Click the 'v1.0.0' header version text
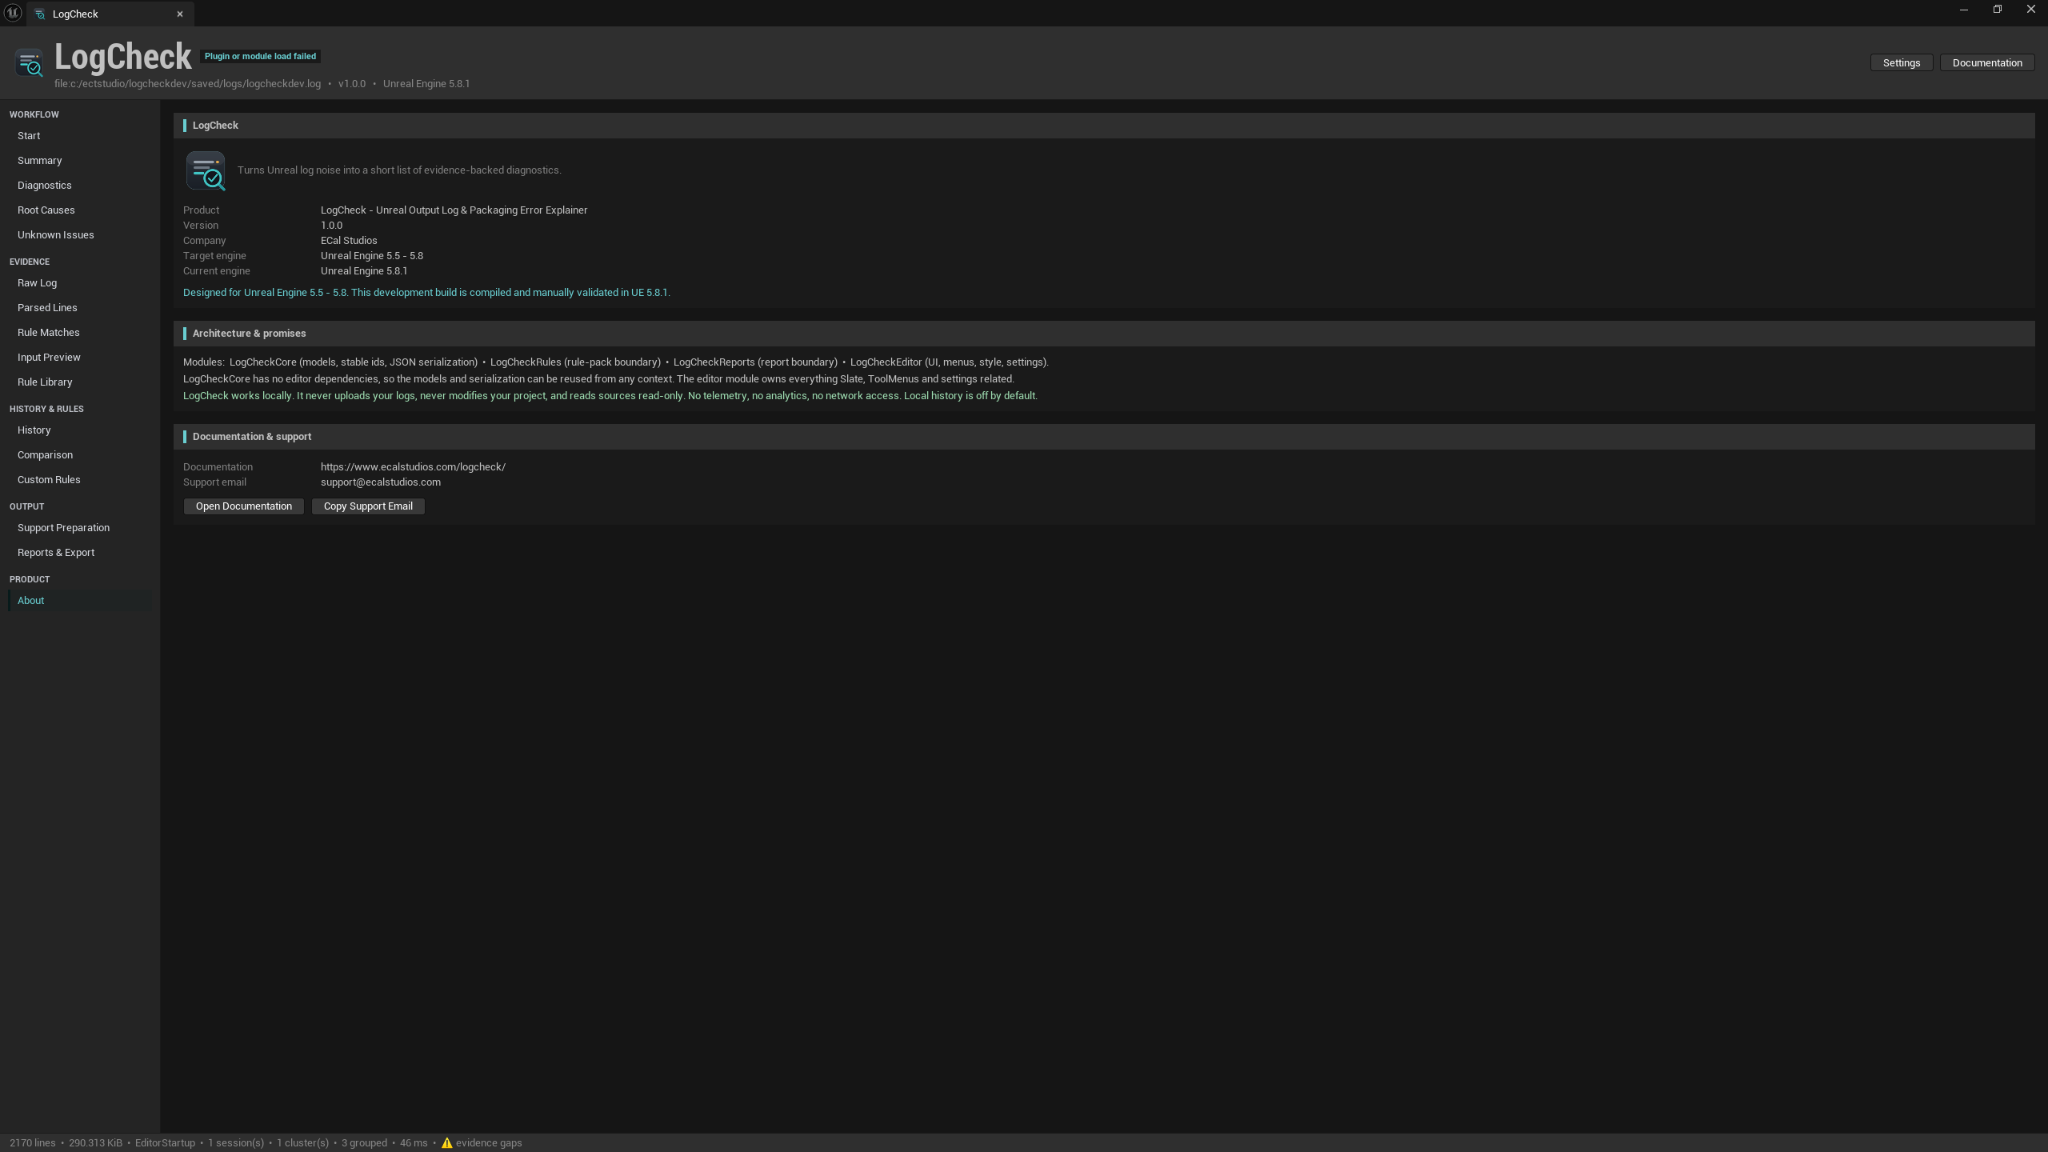2048x1152 pixels. [352, 84]
